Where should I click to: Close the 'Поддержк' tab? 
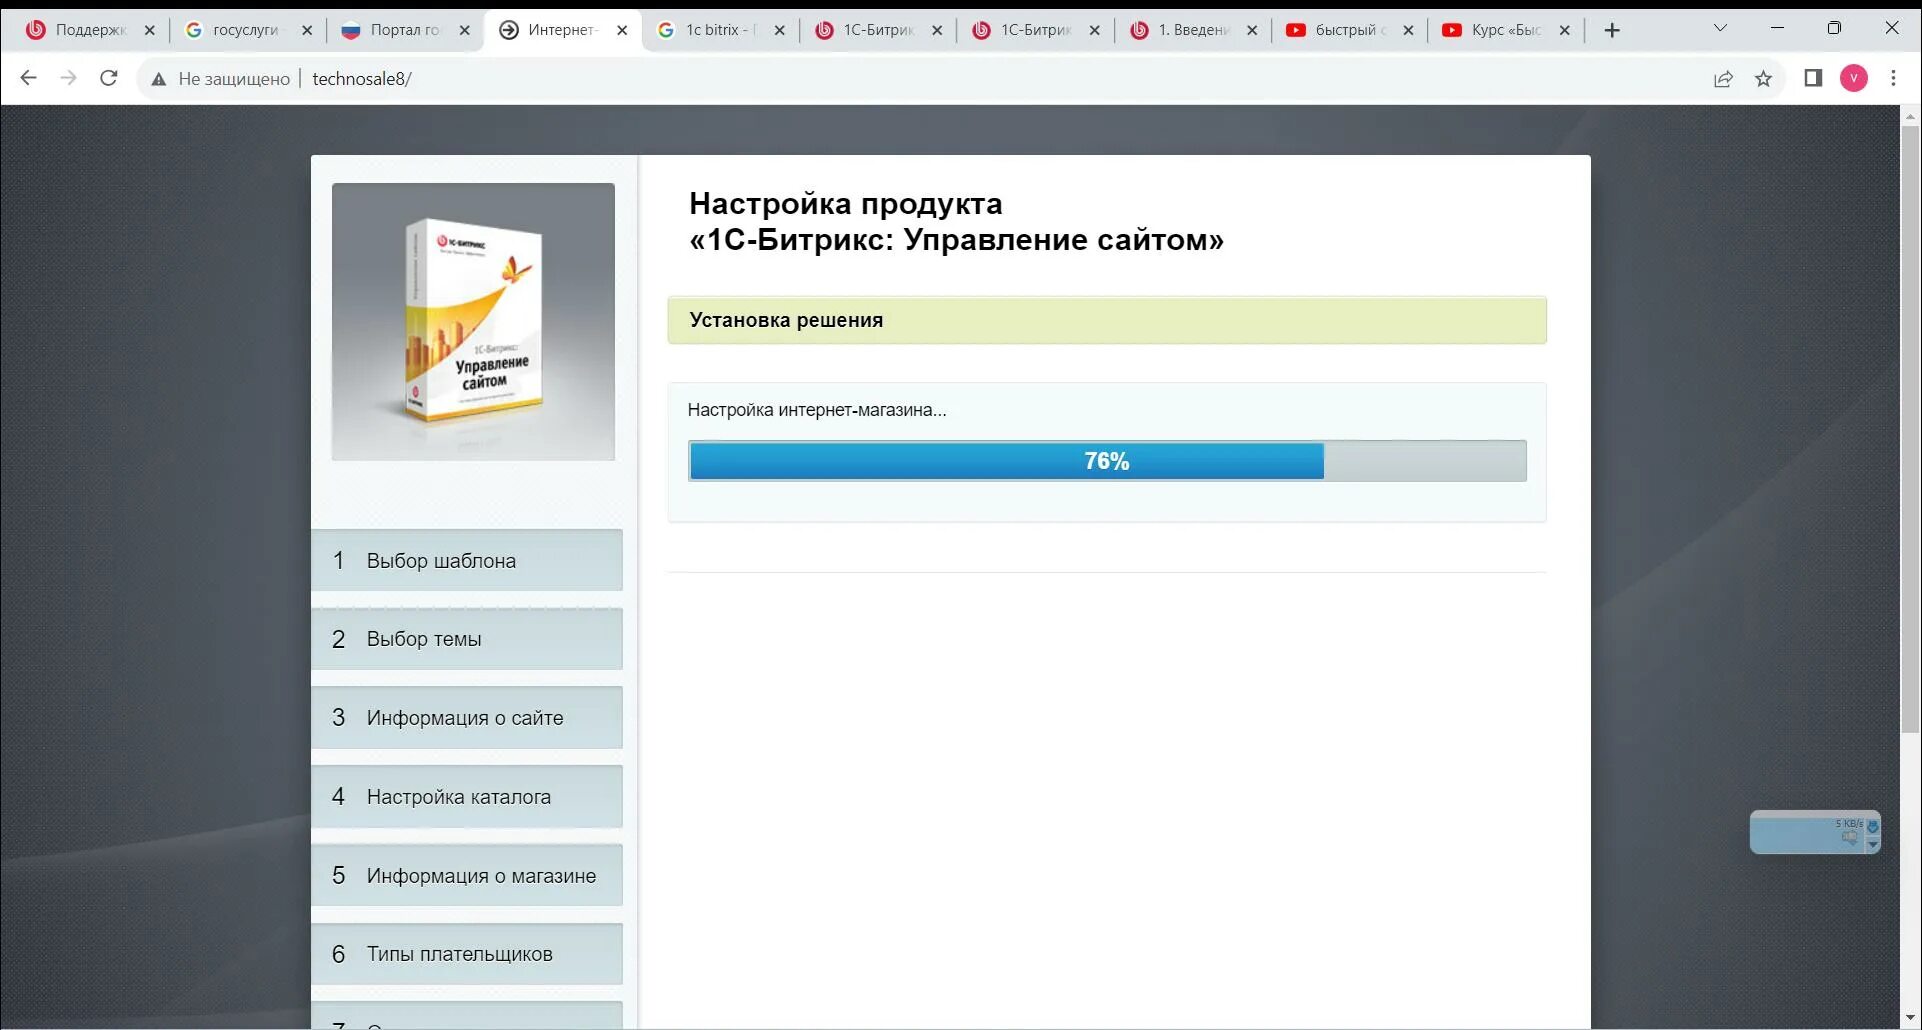[150, 30]
